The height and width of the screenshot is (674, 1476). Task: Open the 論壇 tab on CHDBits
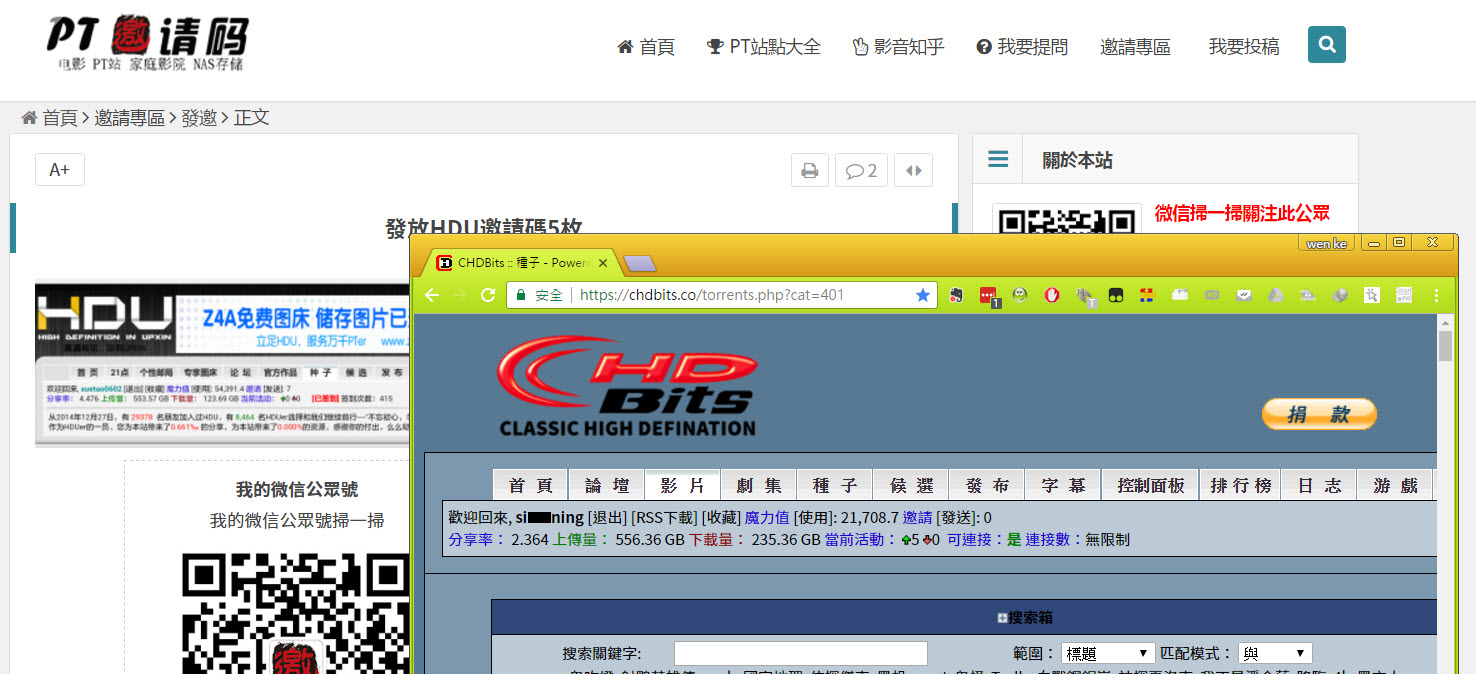pos(607,485)
